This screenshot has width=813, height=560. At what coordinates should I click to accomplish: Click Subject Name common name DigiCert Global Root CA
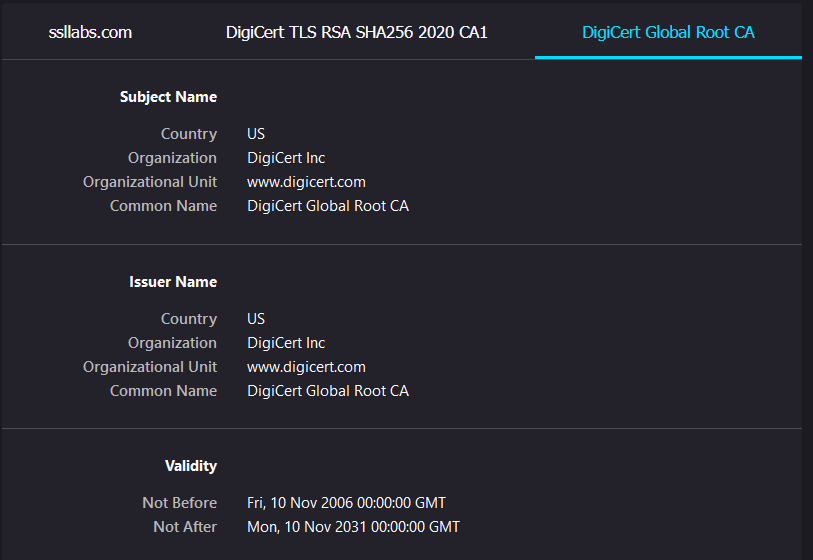pos(328,206)
